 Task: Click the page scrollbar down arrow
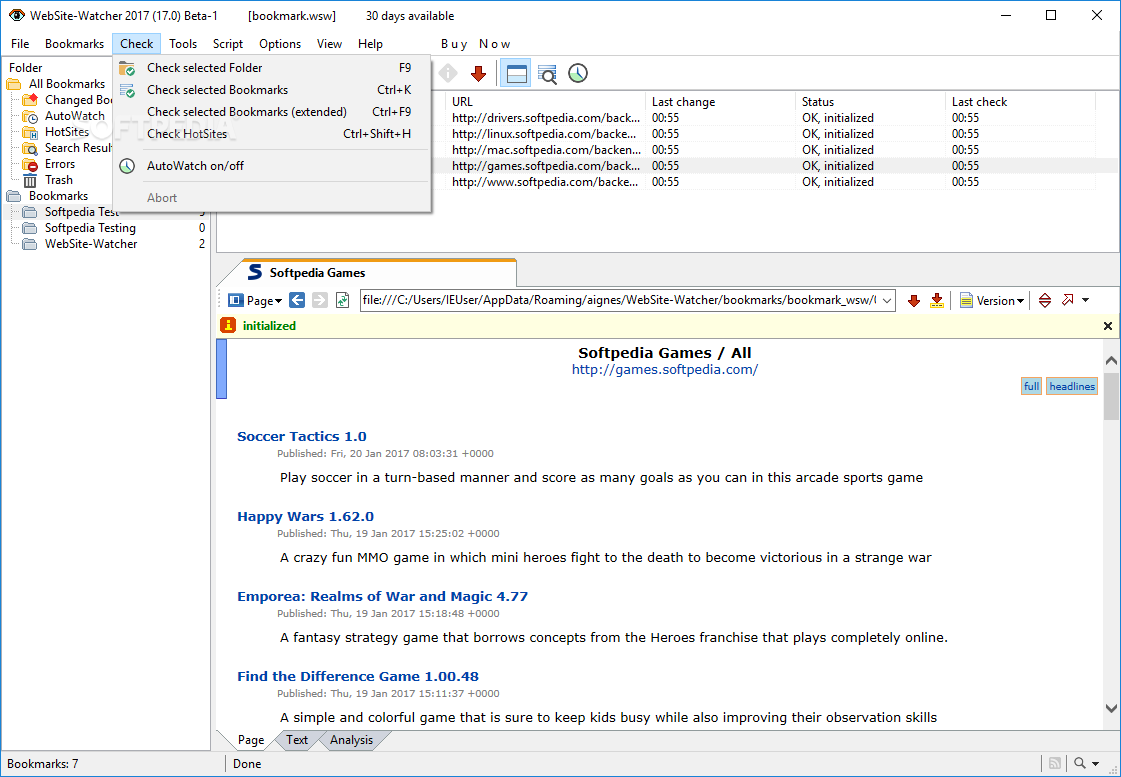[x=1111, y=708]
